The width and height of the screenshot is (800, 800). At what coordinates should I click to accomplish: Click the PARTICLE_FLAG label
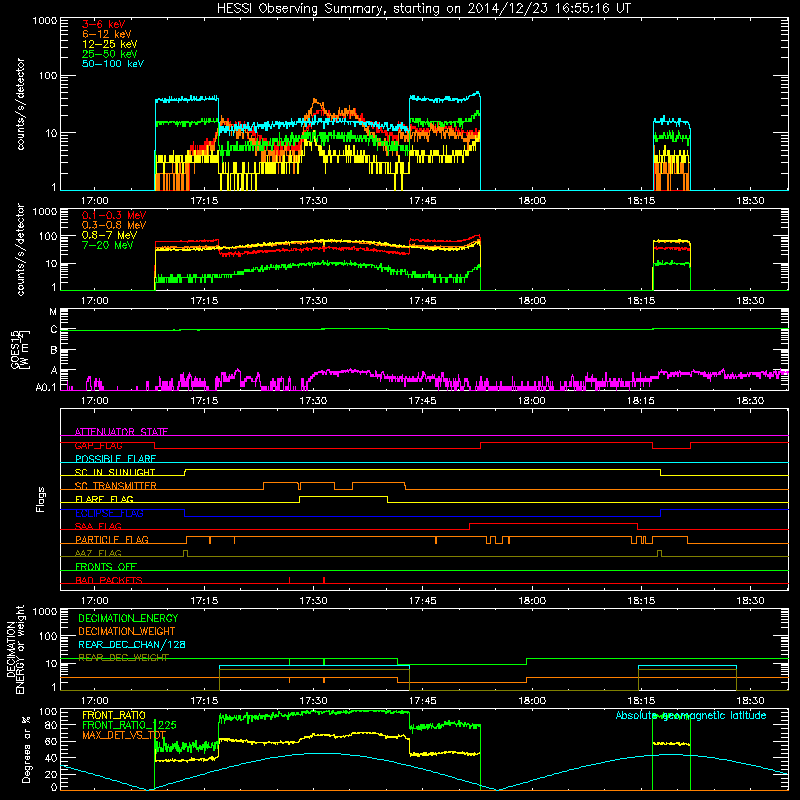[x=112, y=539]
